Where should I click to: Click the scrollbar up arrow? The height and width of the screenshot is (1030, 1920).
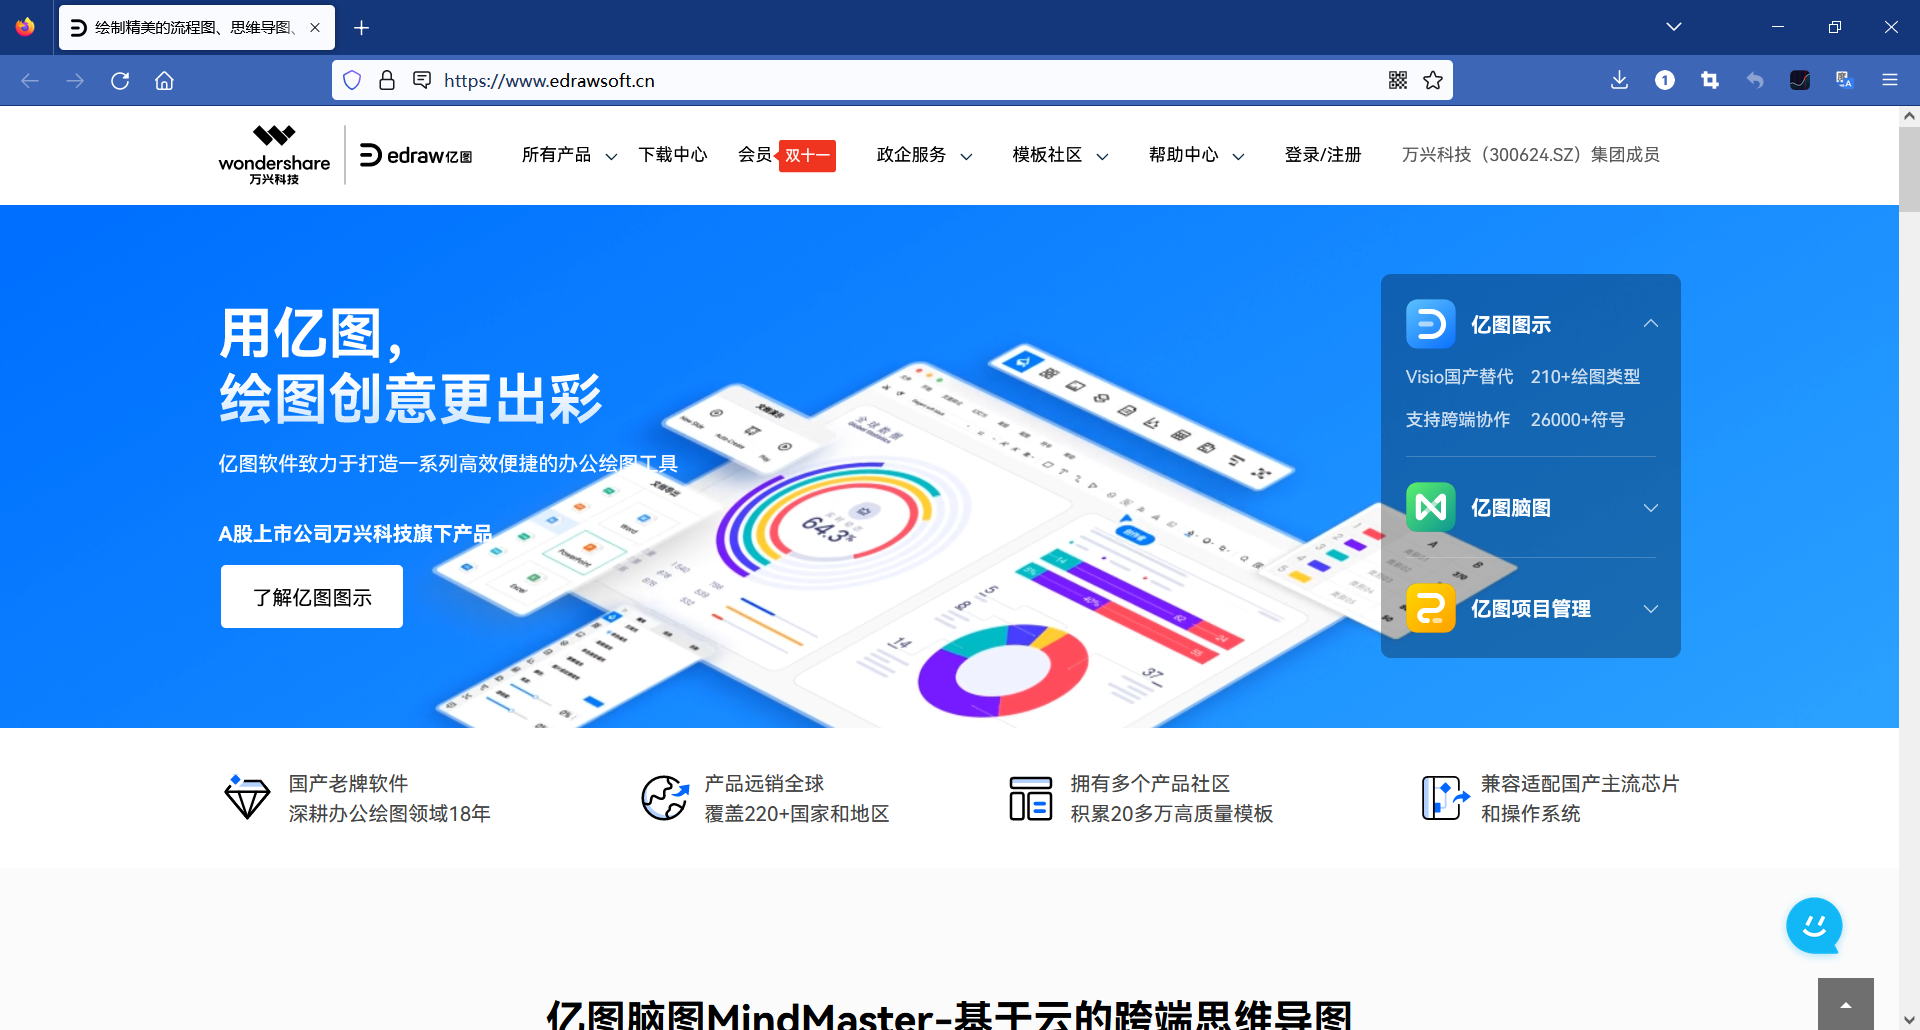click(x=1909, y=116)
